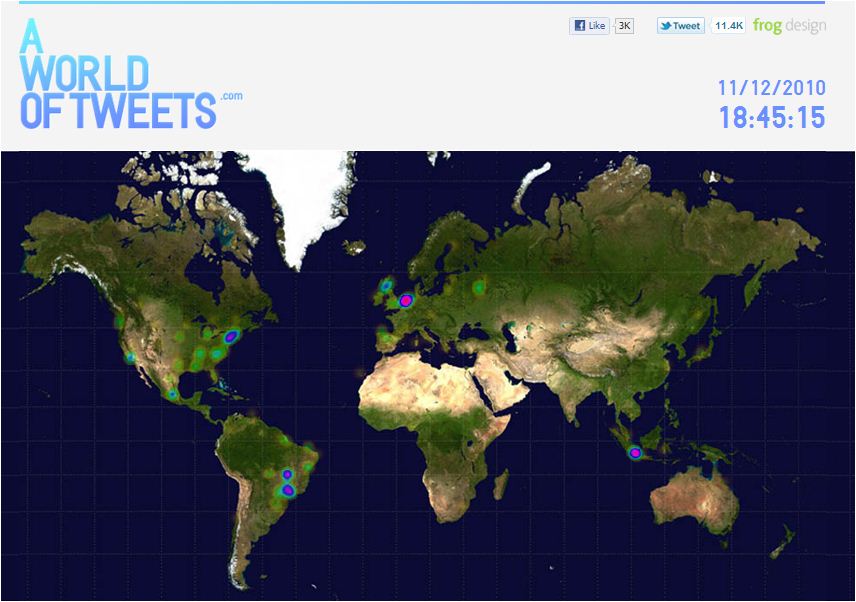Click the Mexico tweet hotspot
The width and height of the screenshot is (856, 602).
[173, 394]
